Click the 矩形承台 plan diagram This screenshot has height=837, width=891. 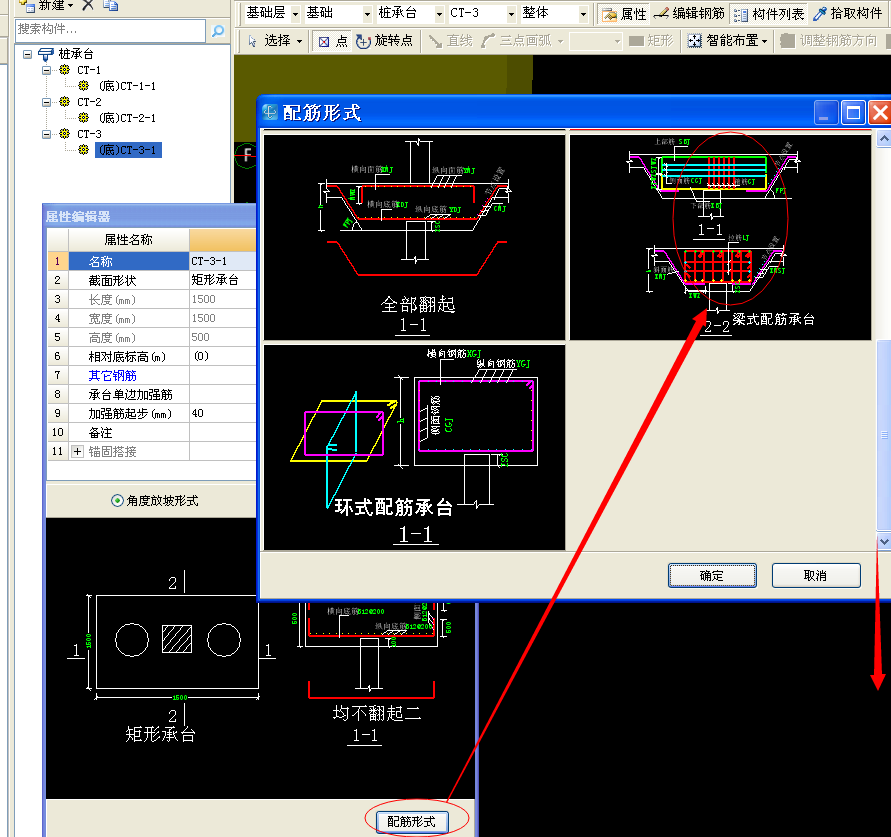pos(170,656)
